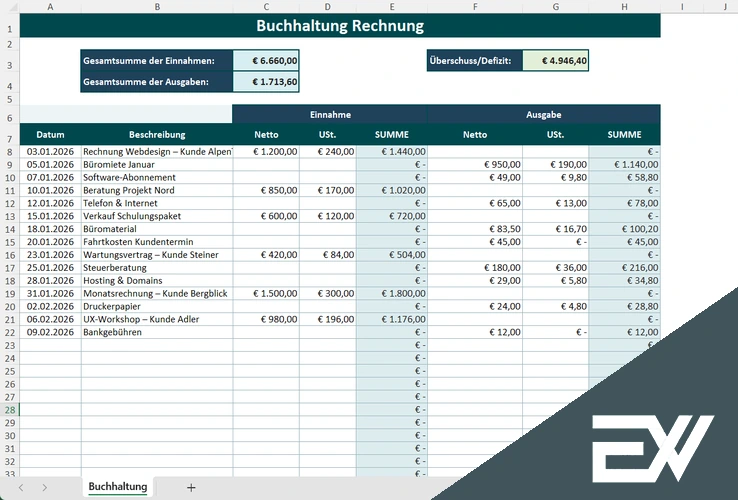Viewport: 738px width, 500px height.
Task: Select income USt. € 84,00
Action: click(x=328, y=255)
